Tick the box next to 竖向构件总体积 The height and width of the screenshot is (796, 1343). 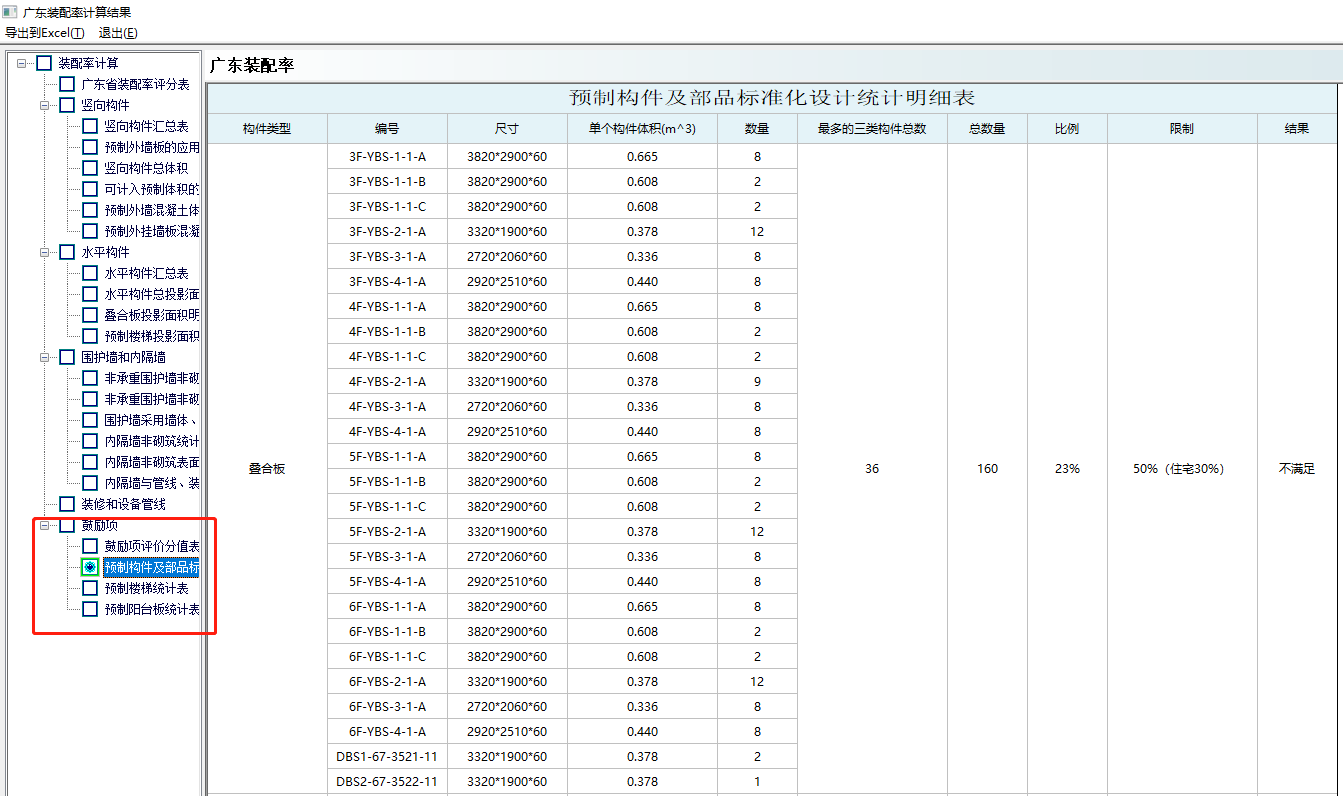(x=90, y=168)
